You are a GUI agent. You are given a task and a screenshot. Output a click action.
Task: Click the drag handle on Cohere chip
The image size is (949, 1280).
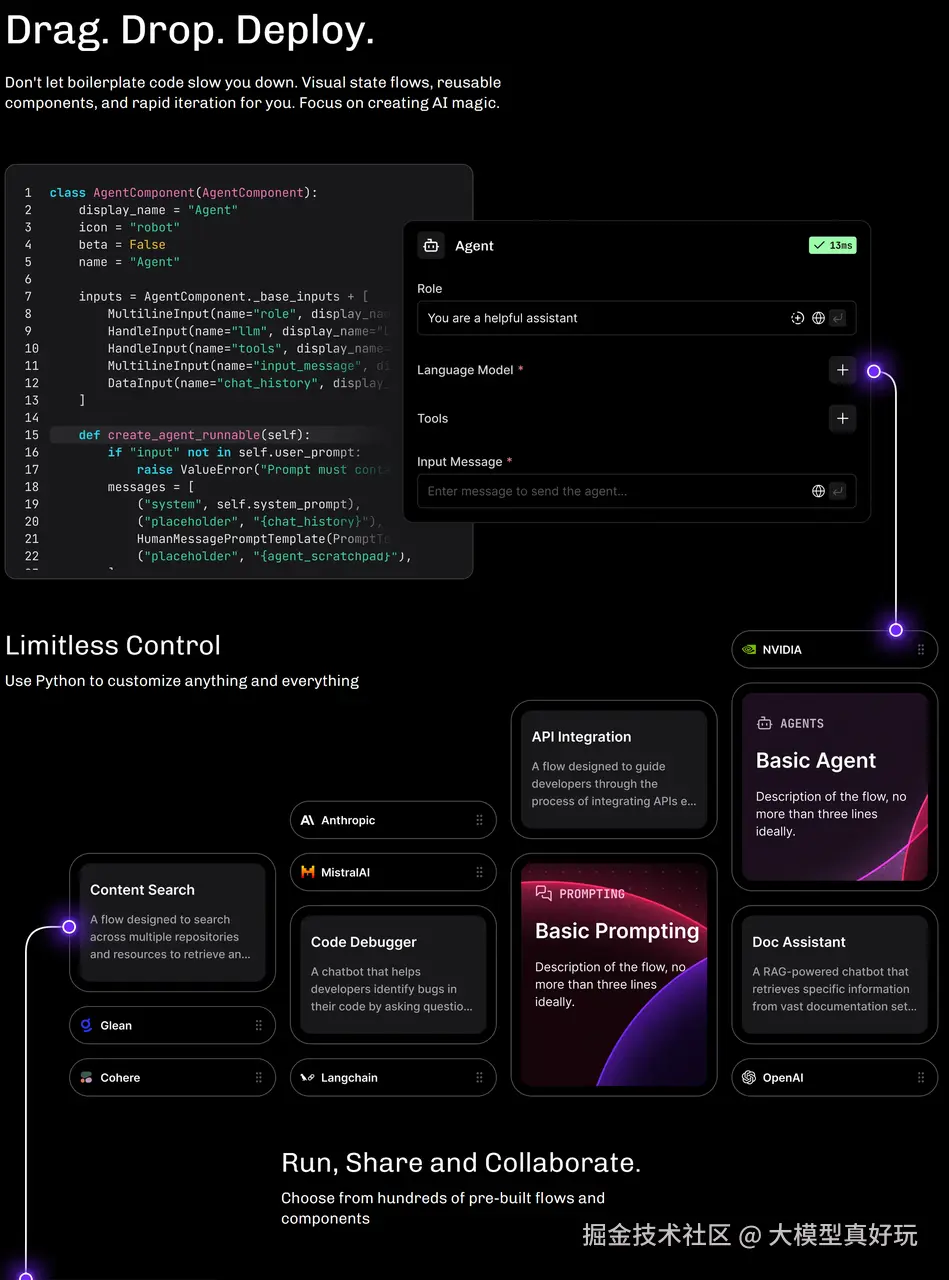pos(259,1078)
